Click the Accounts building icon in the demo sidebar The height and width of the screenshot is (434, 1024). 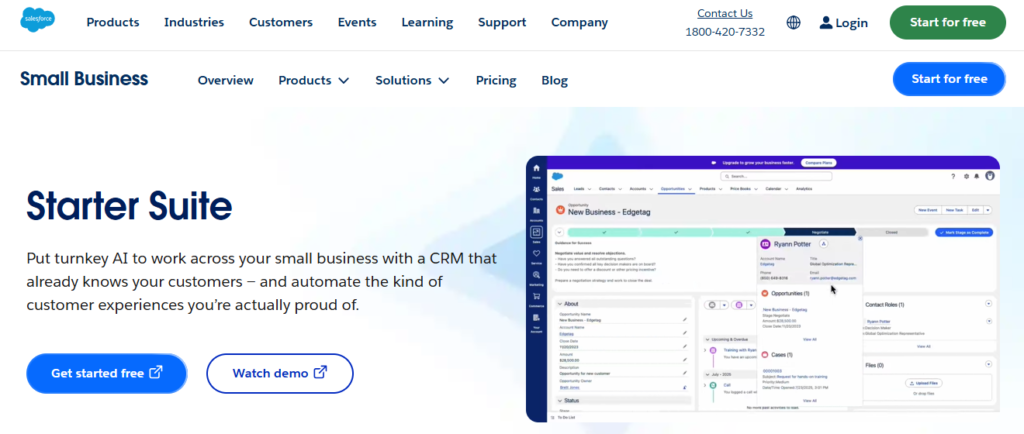coord(536,210)
